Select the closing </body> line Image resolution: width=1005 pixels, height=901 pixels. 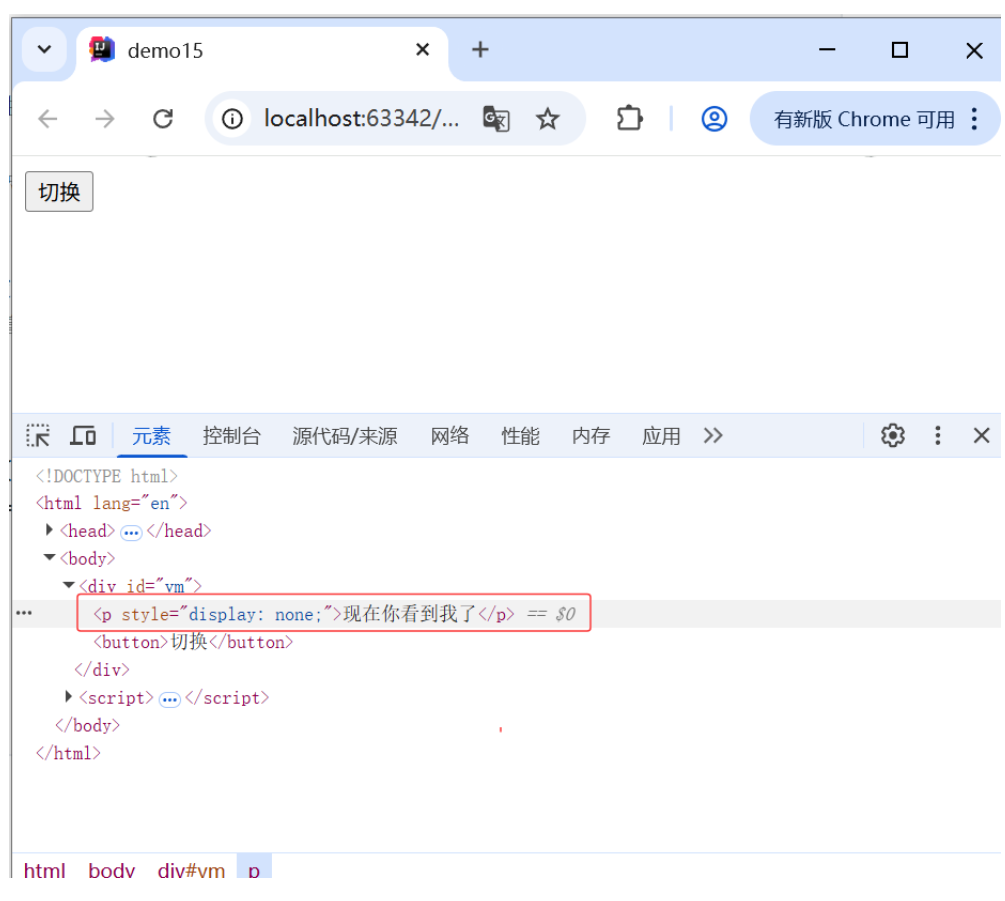(x=87, y=725)
